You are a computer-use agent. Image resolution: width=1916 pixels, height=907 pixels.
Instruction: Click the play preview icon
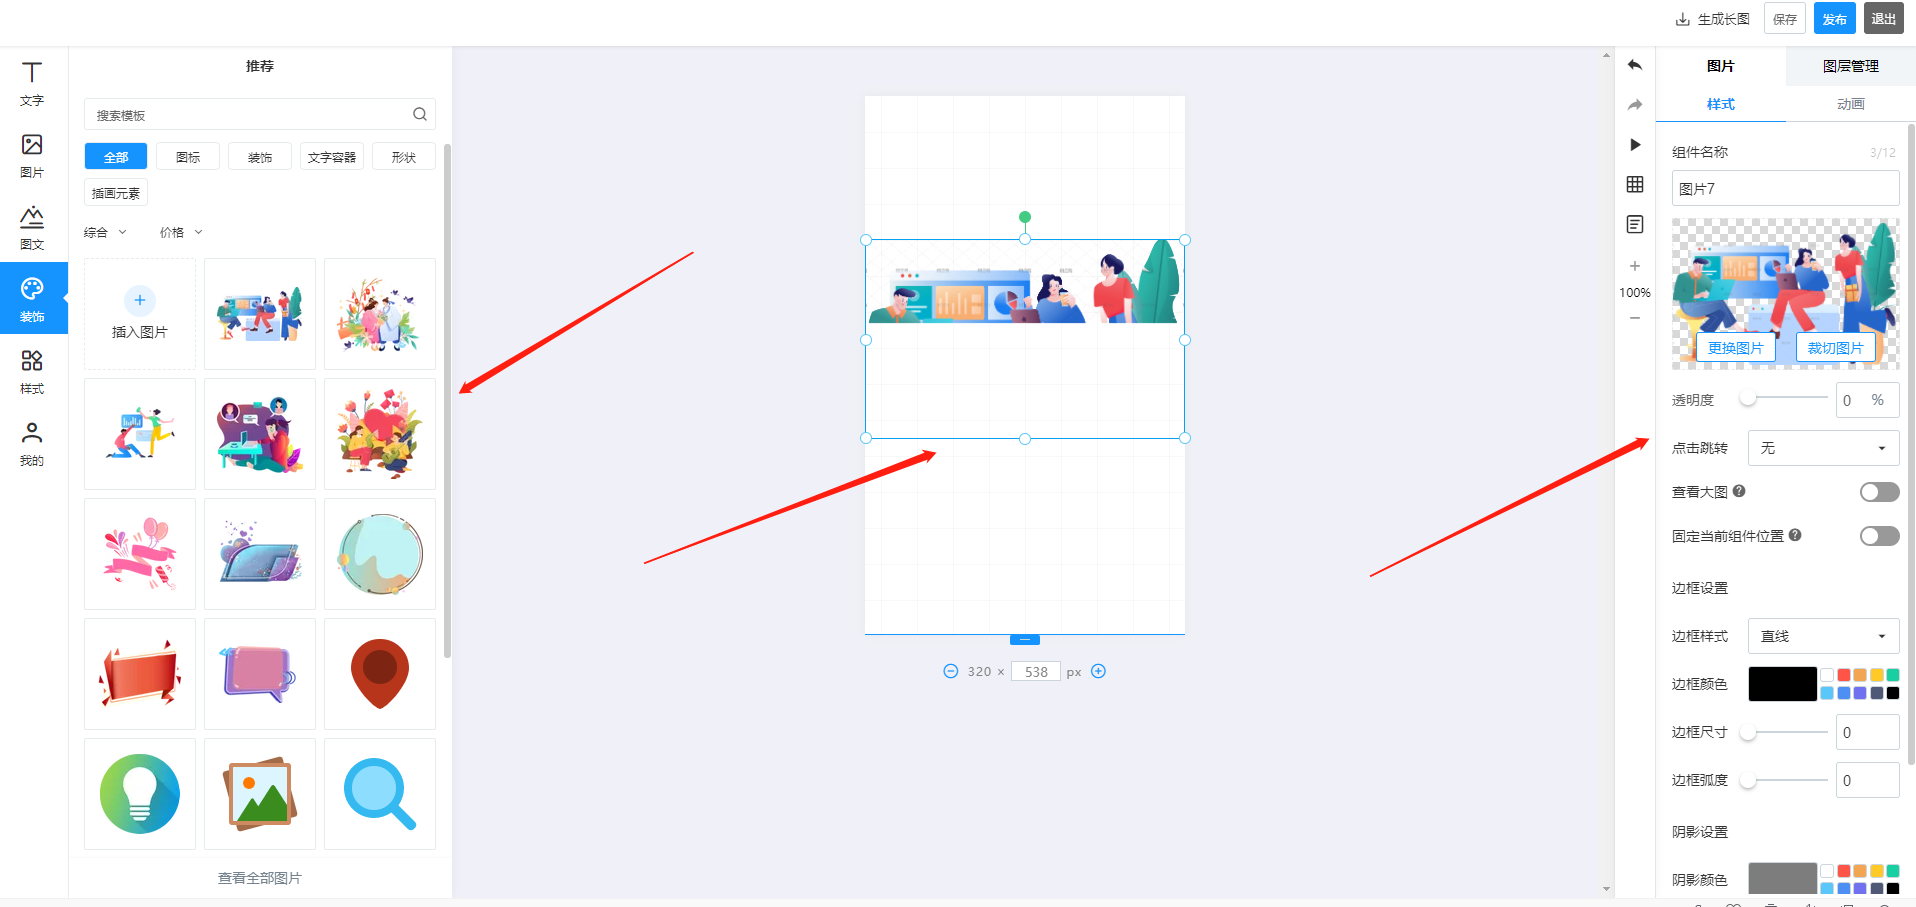tap(1635, 145)
